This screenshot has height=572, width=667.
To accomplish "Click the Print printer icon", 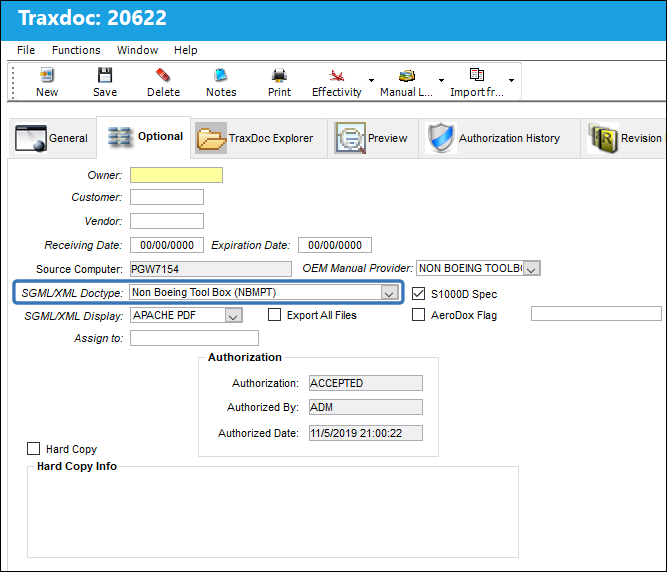I will tap(279, 75).
